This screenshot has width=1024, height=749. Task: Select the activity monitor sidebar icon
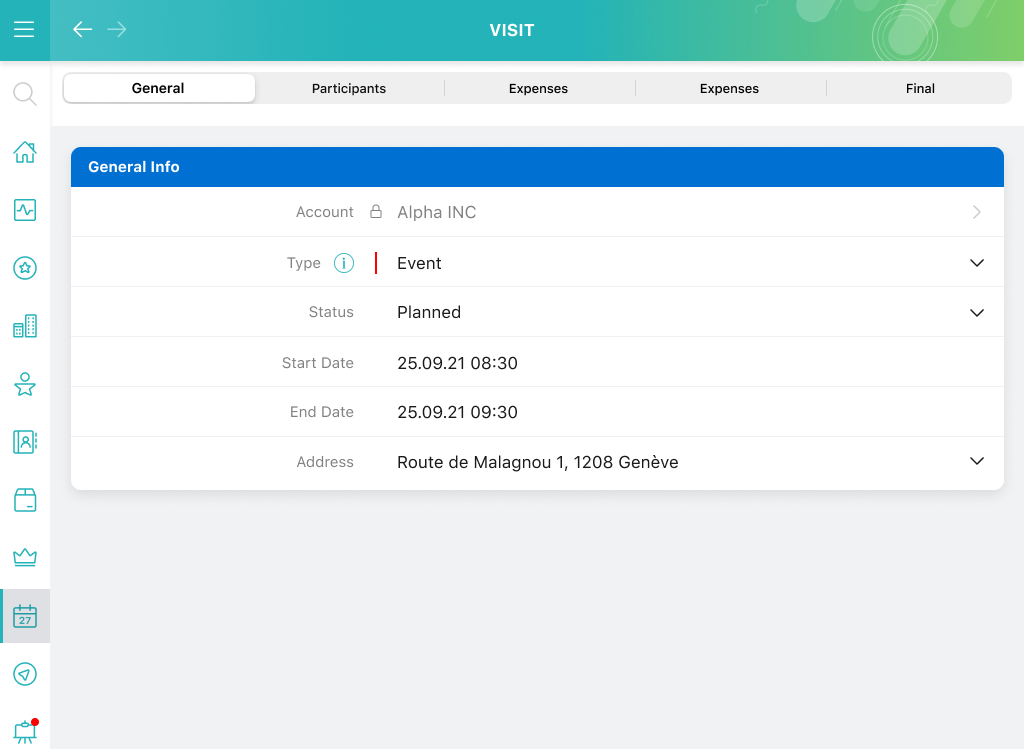[24, 210]
